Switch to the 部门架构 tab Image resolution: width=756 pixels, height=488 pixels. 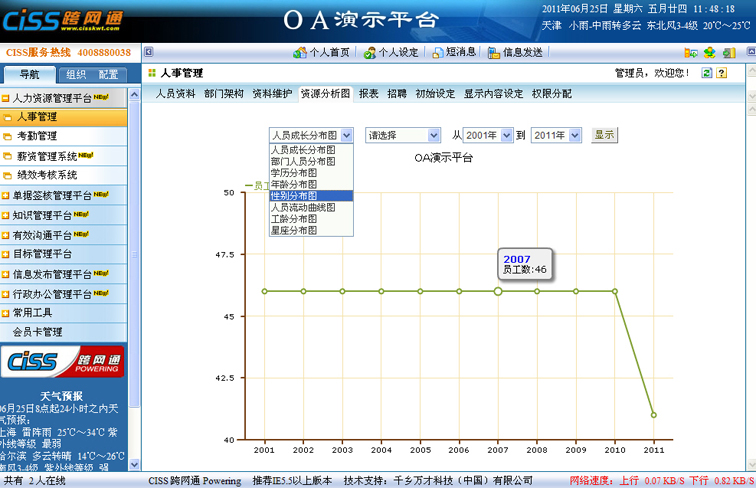tap(223, 93)
